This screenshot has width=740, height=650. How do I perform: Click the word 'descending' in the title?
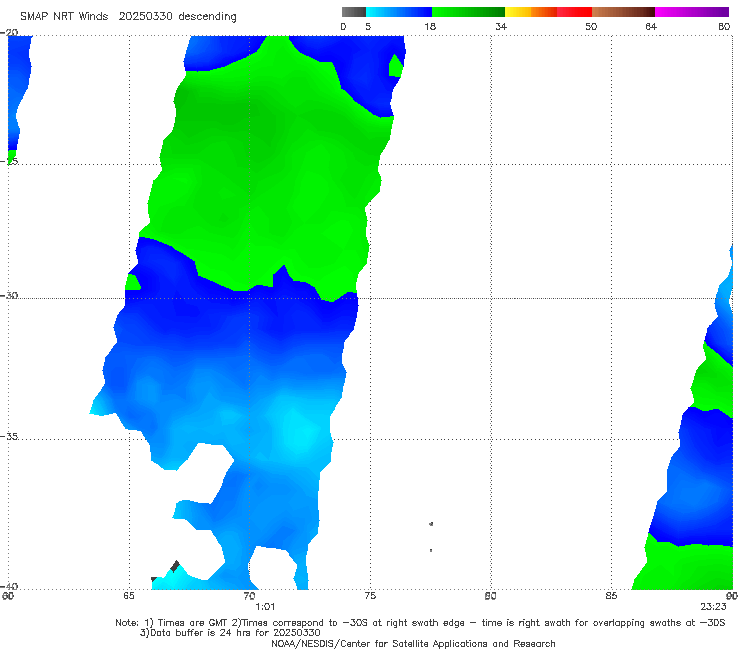coord(208,17)
